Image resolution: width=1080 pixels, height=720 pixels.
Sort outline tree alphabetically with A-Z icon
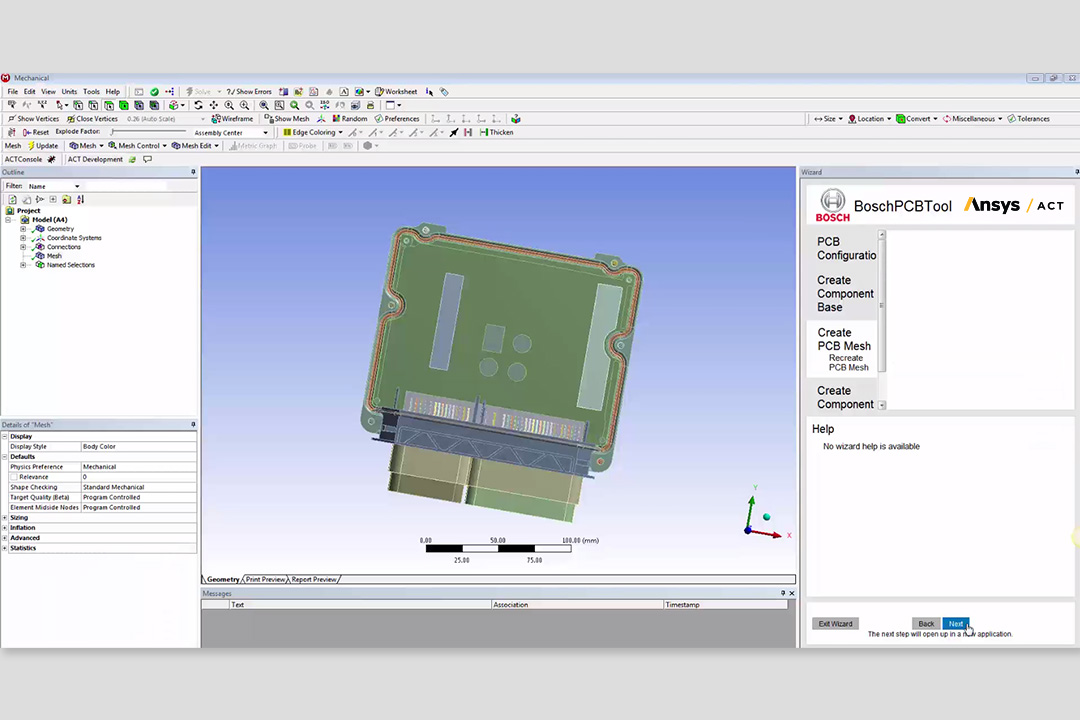click(80, 200)
